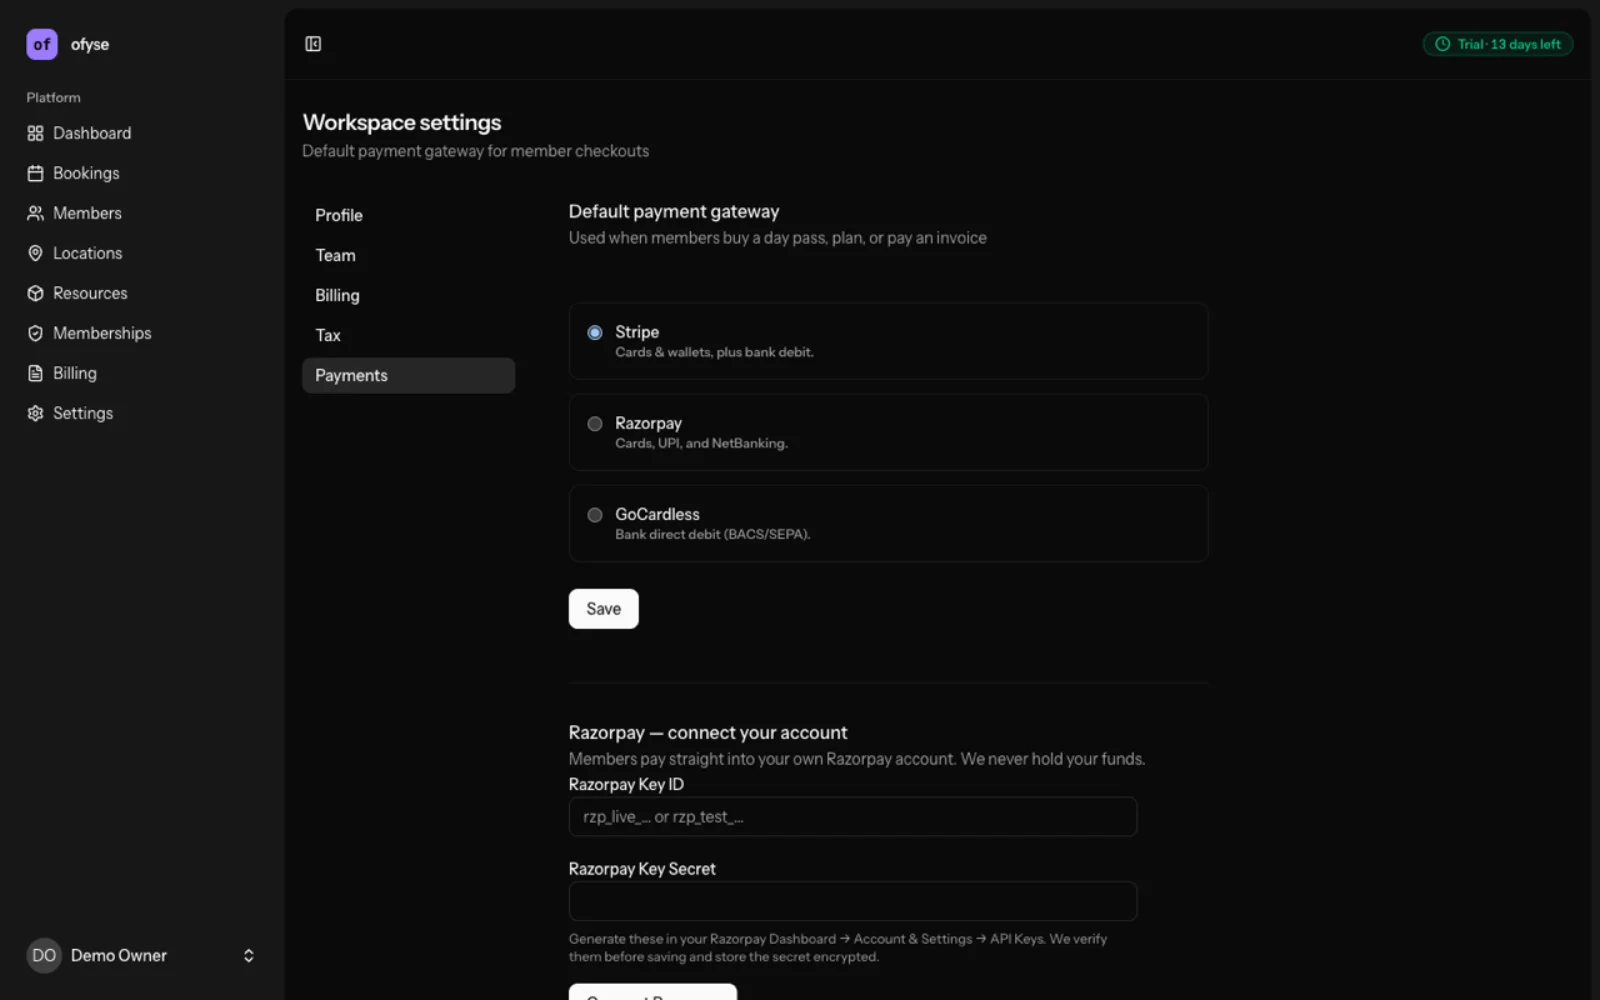Open the Tax settings tab

408,335
